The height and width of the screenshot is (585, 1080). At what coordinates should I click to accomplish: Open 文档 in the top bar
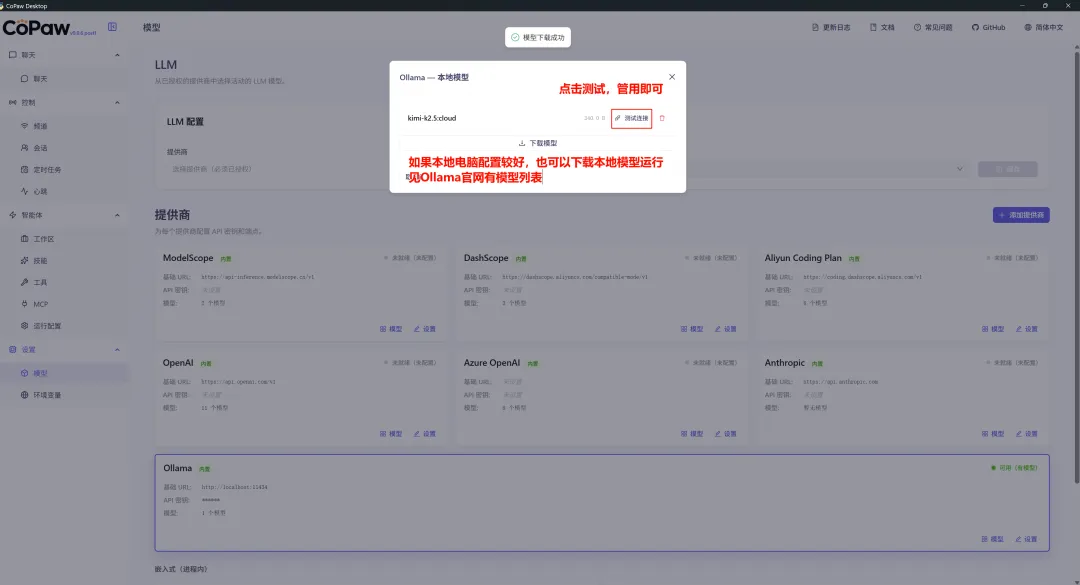pos(882,28)
